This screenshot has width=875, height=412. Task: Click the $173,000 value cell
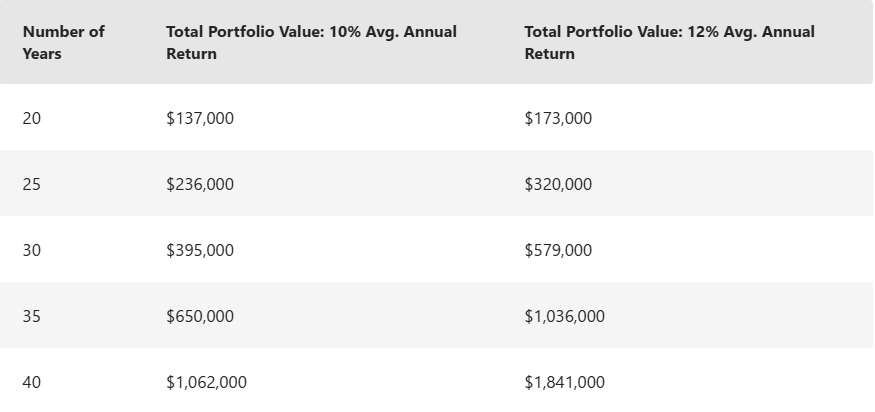point(558,118)
